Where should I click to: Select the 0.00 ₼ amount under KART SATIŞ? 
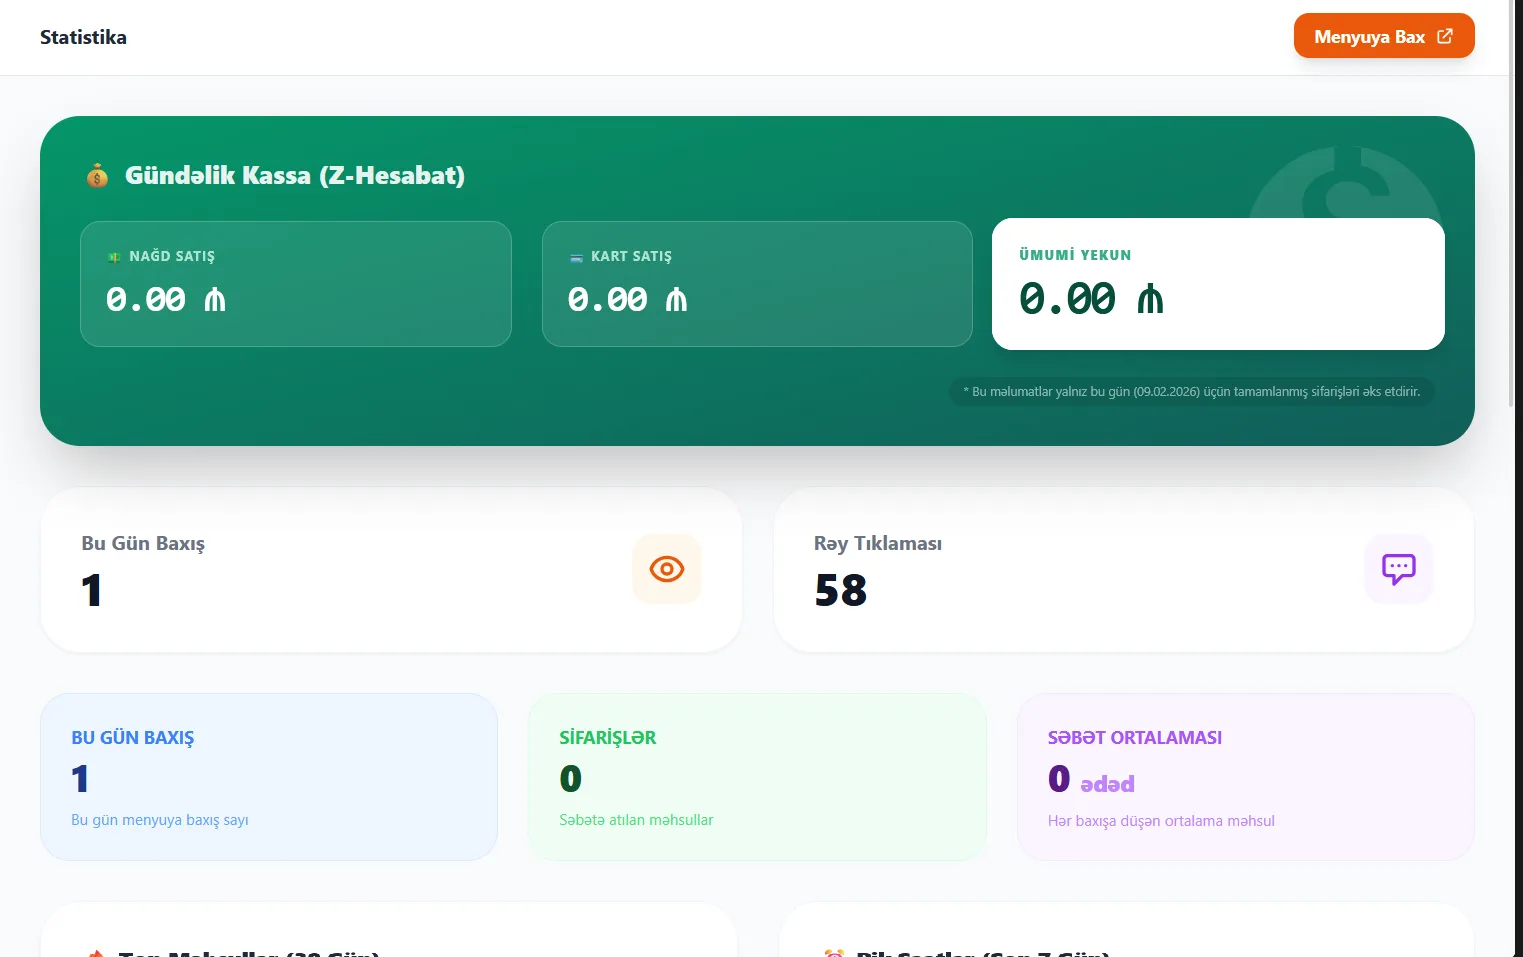click(628, 299)
